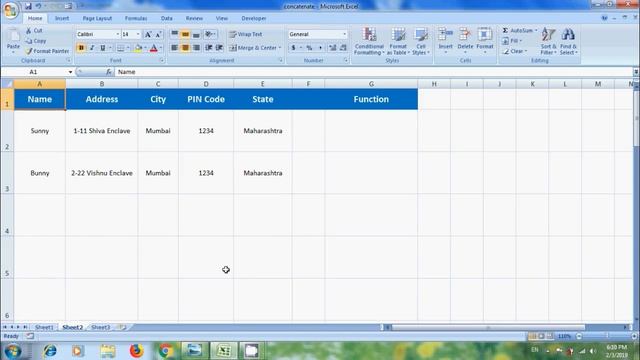The width and height of the screenshot is (640, 360).
Task: Apply the yellow fill color swatch
Action: [138, 48]
